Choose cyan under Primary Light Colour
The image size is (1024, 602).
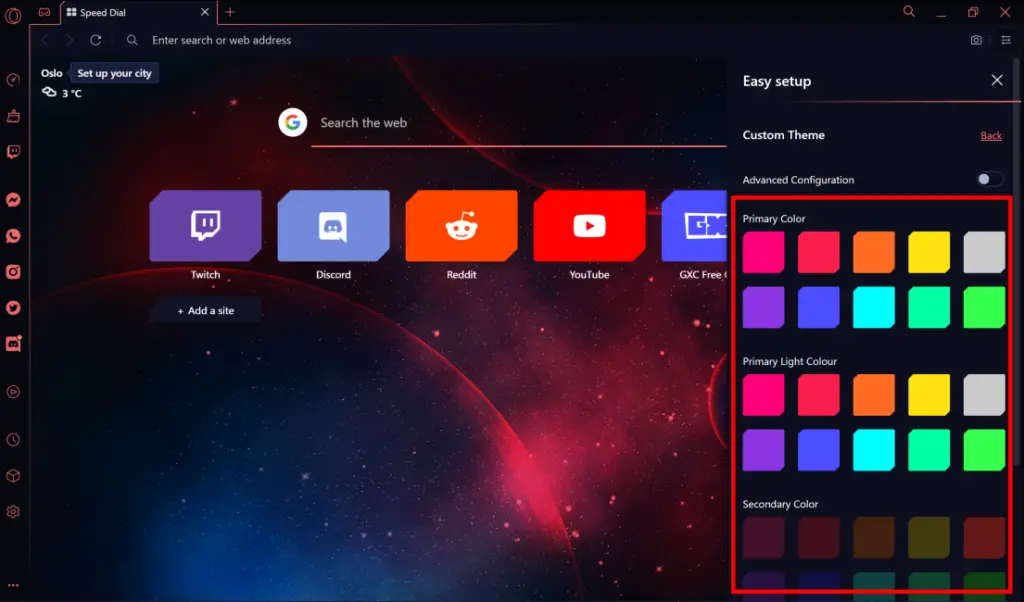coord(874,450)
